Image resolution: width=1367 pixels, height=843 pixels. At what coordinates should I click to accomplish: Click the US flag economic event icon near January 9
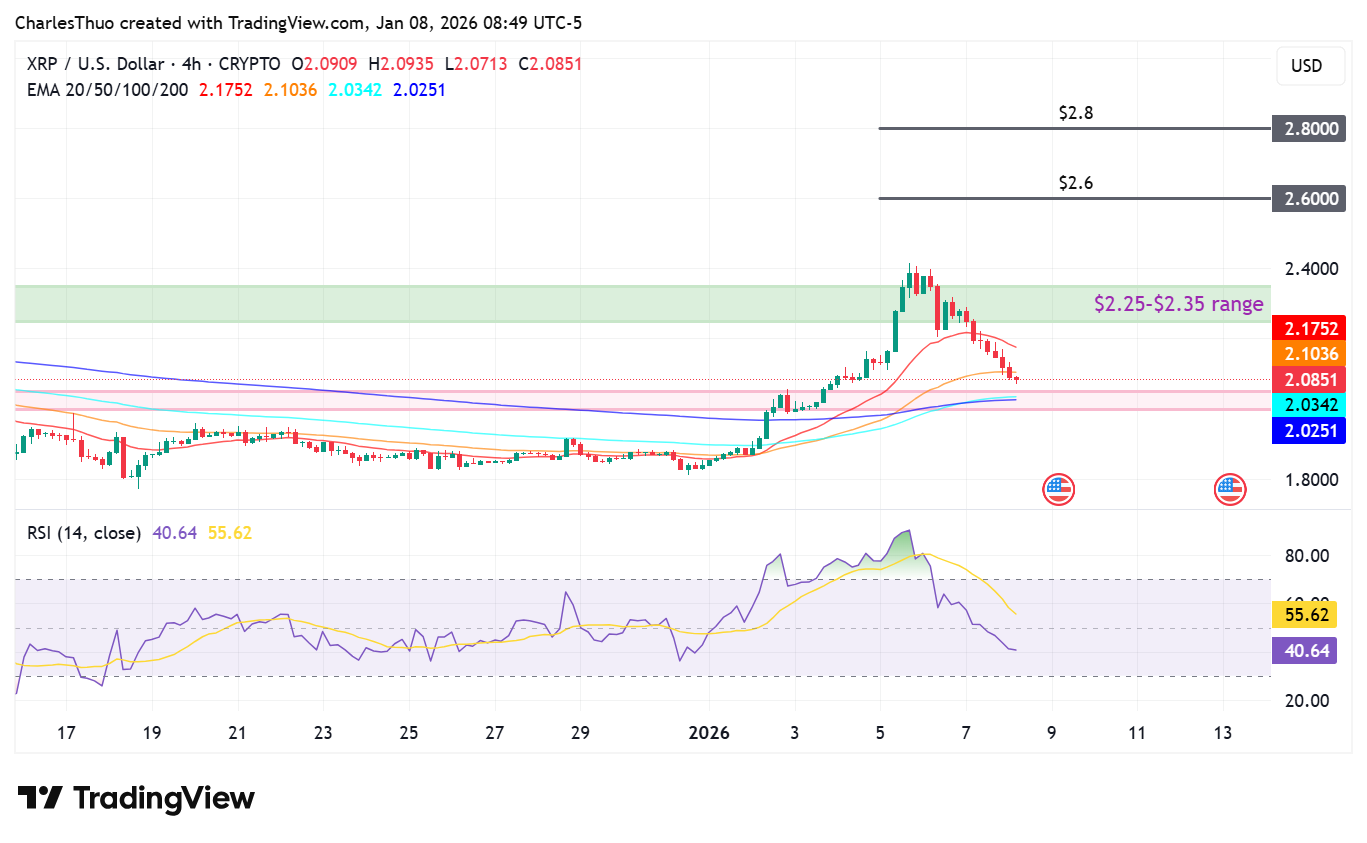pyautogui.click(x=1057, y=489)
